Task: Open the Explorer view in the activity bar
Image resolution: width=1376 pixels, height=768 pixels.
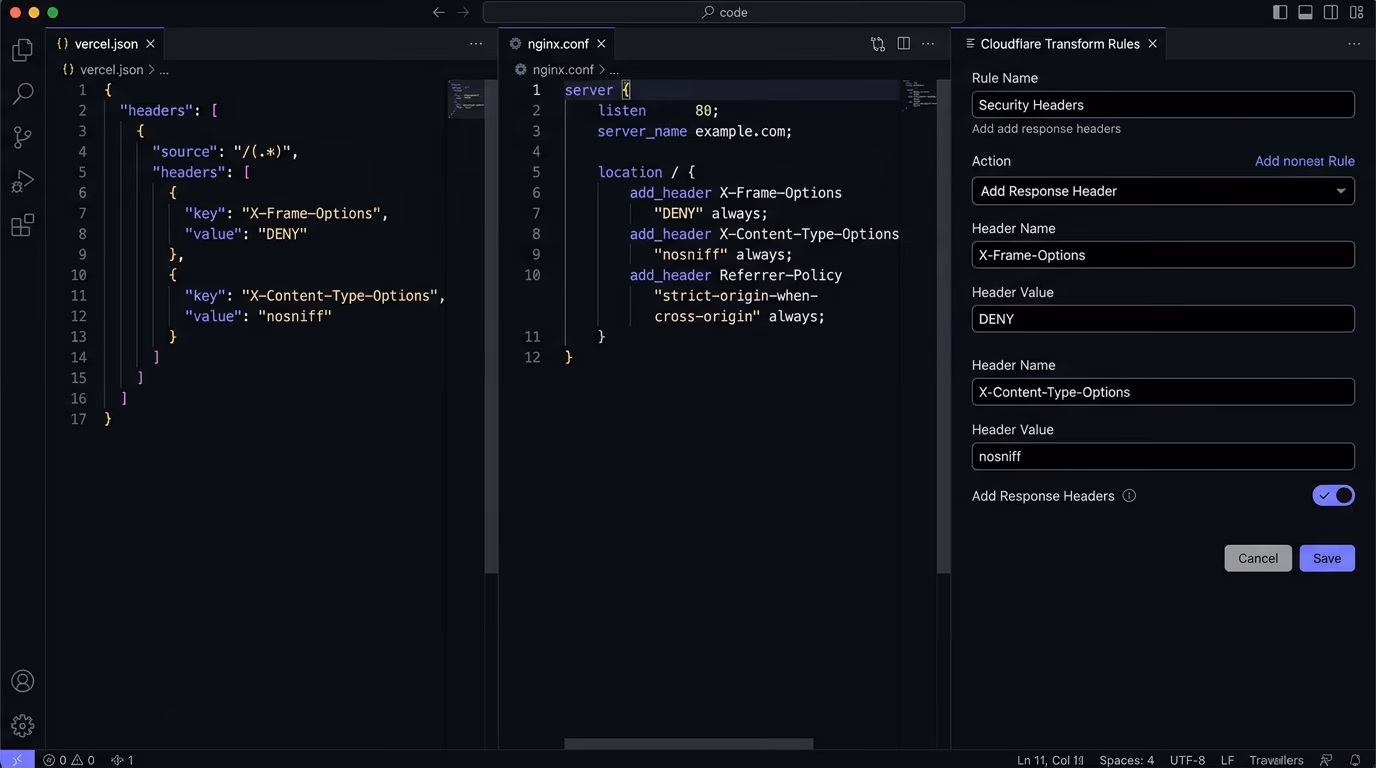Action: point(22,50)
